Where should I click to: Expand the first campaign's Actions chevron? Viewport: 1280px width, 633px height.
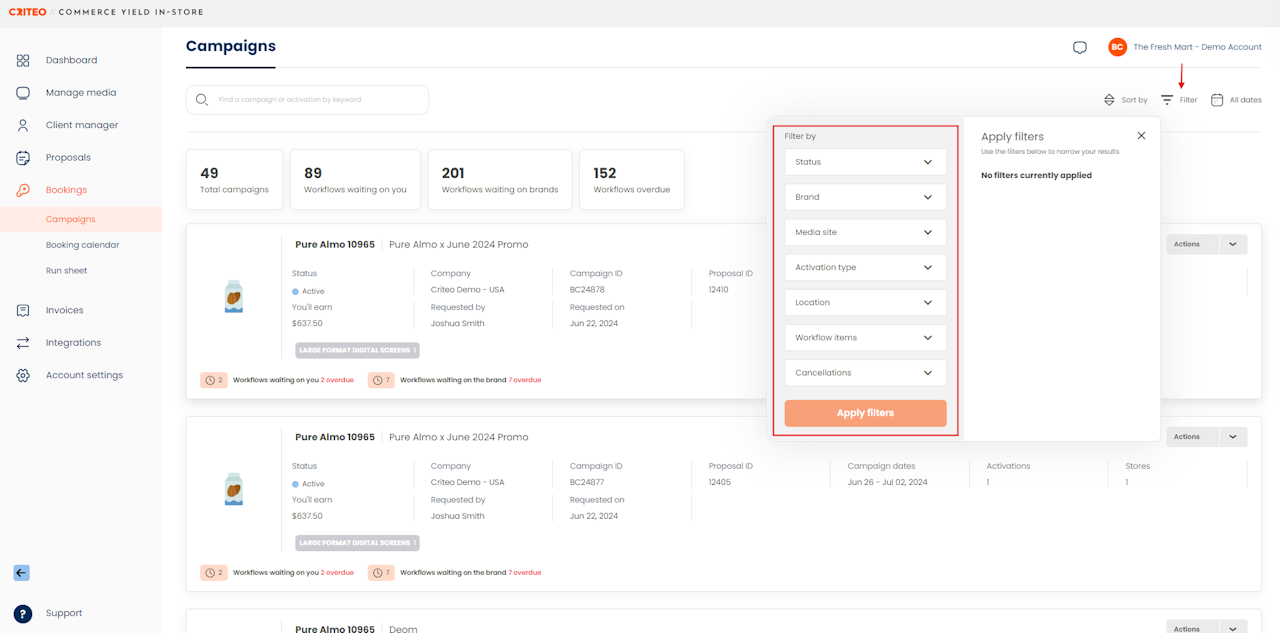coord(1232,244)
